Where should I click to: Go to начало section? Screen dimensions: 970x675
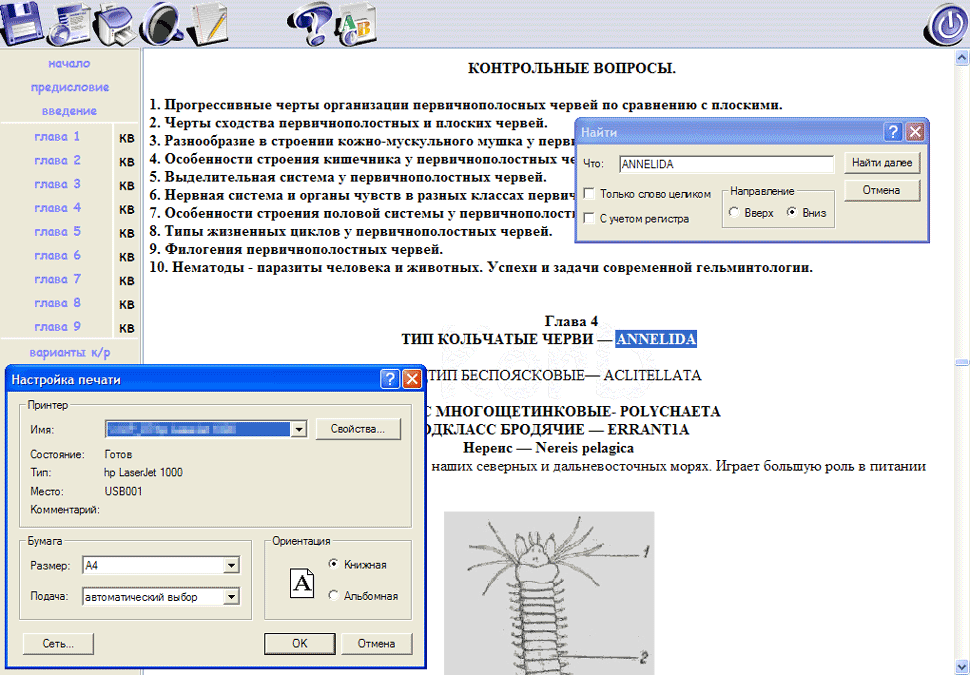(69, 63)
